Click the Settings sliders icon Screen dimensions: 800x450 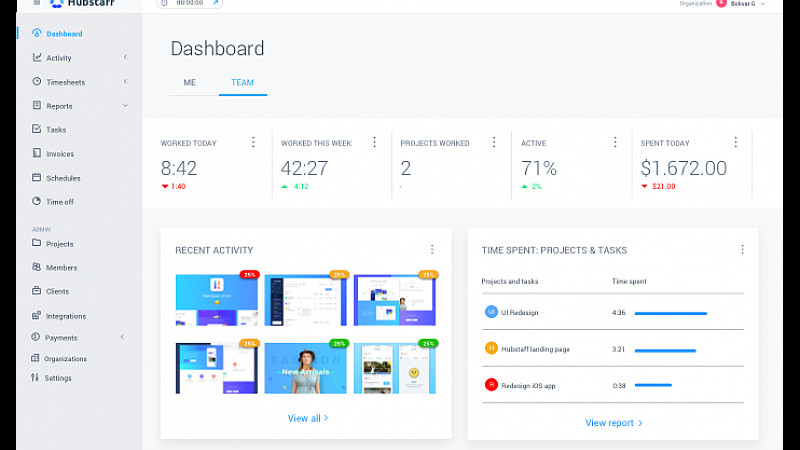[35, 378]
